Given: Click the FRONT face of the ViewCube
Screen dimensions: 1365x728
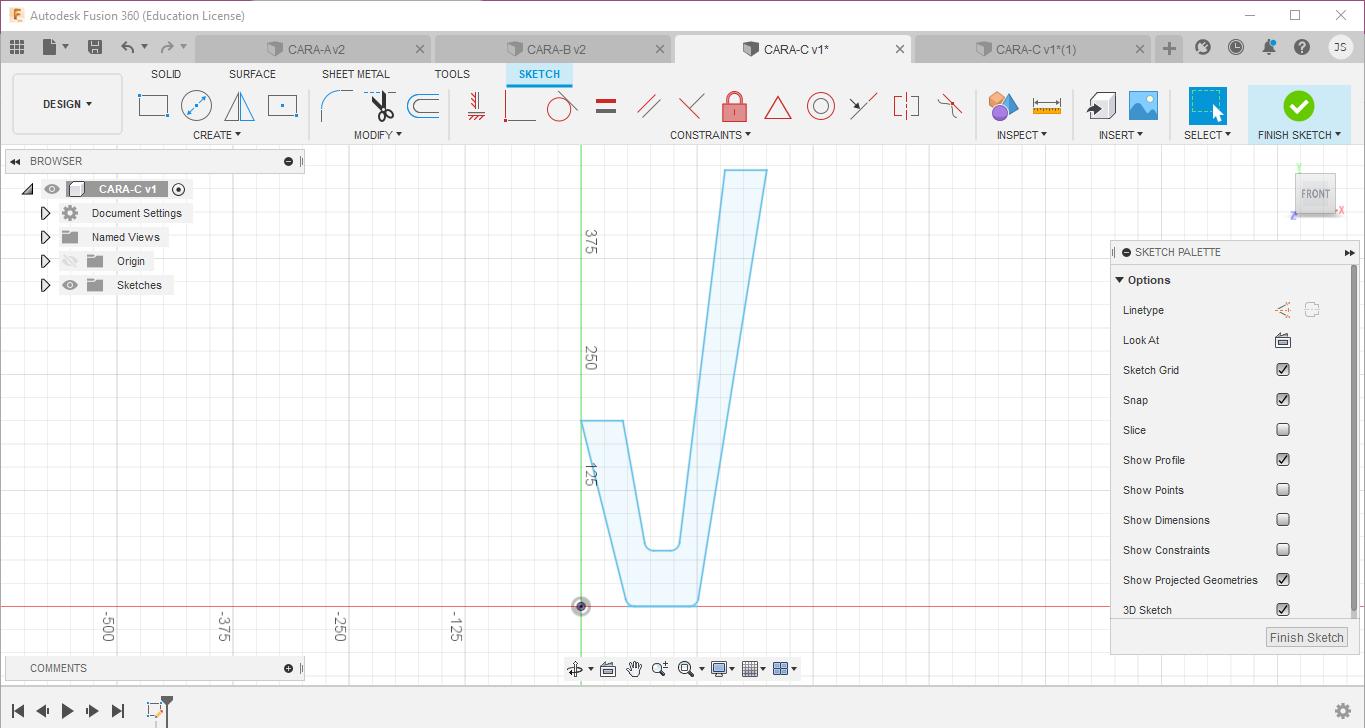Looking at the screenshot, I should pyautogui.click(x=1315, y=194).
